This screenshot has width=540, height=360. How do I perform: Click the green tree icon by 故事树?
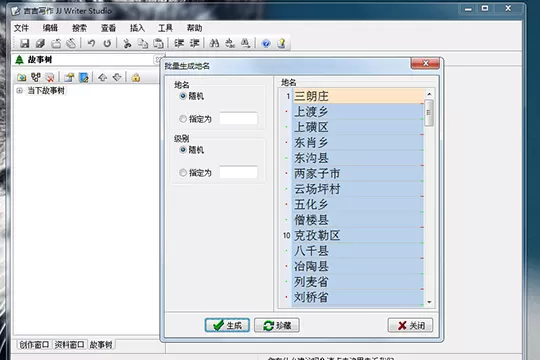coord(20,60)
